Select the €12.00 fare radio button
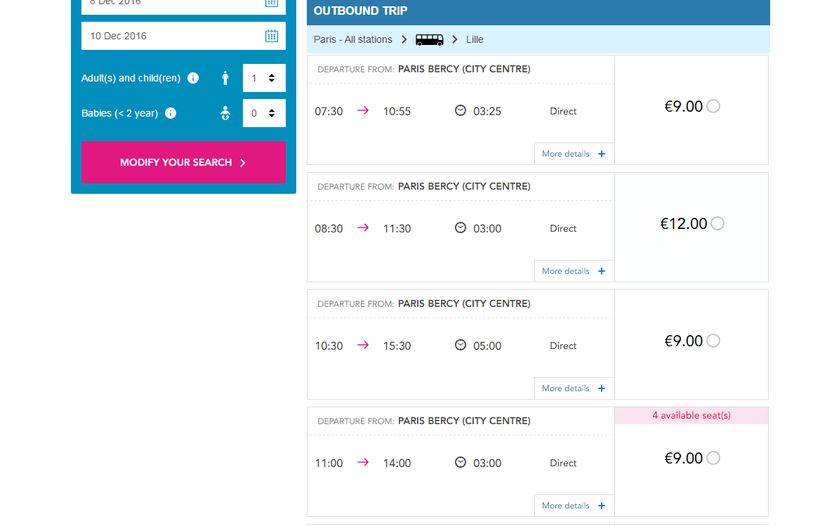 pyautogui.click(x=718, y=223)
